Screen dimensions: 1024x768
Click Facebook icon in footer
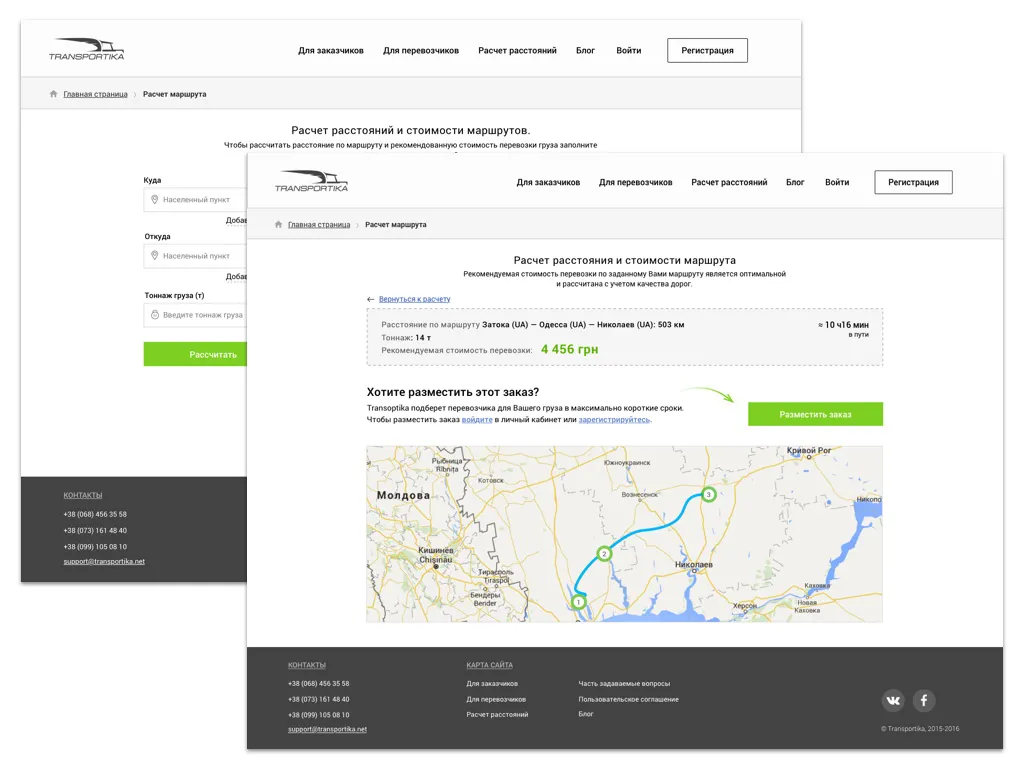924,700
